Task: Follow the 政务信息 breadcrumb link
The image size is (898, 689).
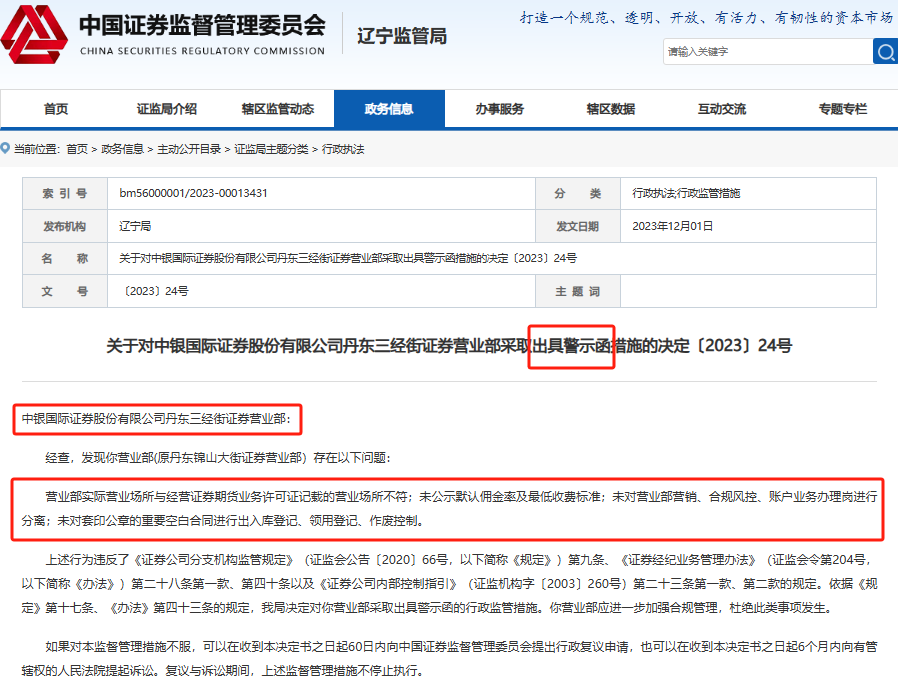Action: pyautogui.click(x=123, y=149)
